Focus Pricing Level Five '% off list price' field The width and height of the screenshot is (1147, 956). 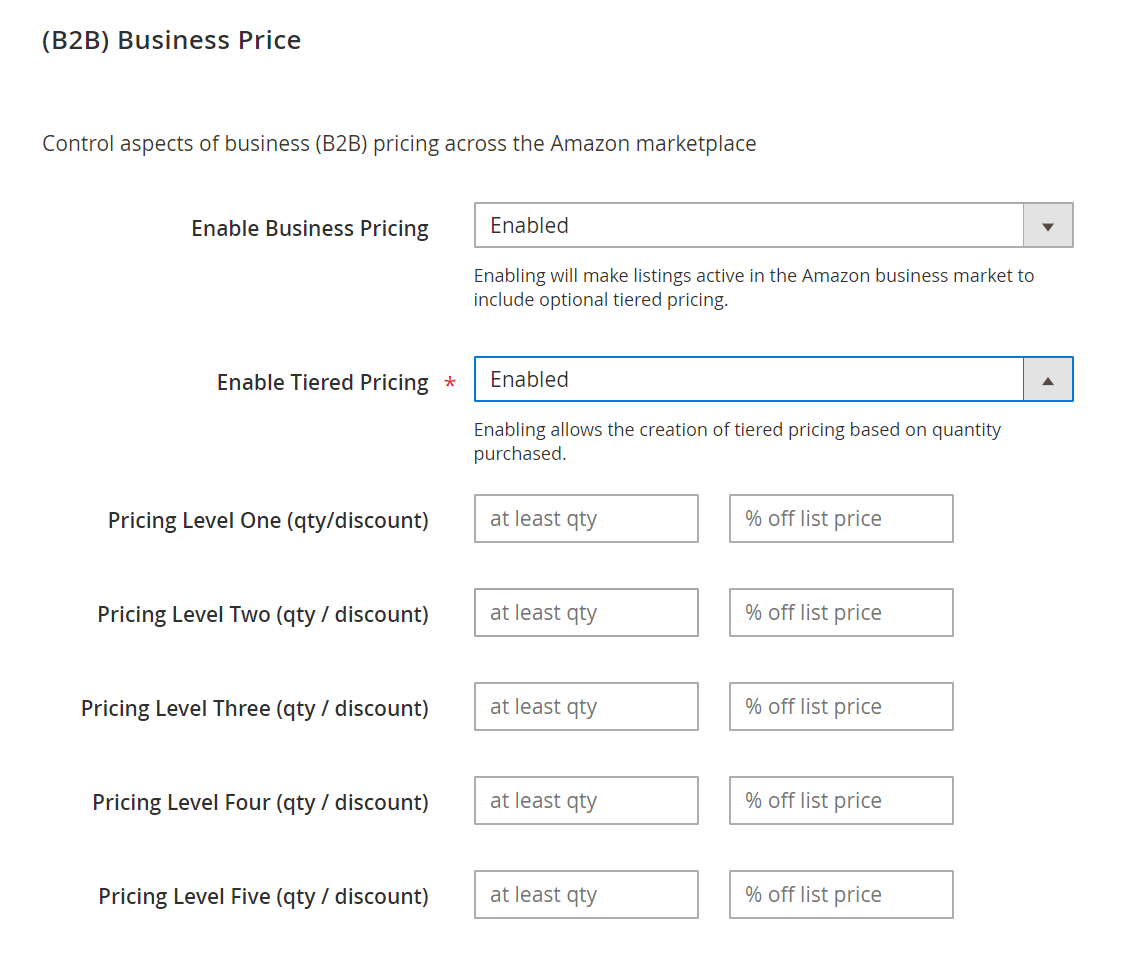pyautogui.click(x=841, y=895)
